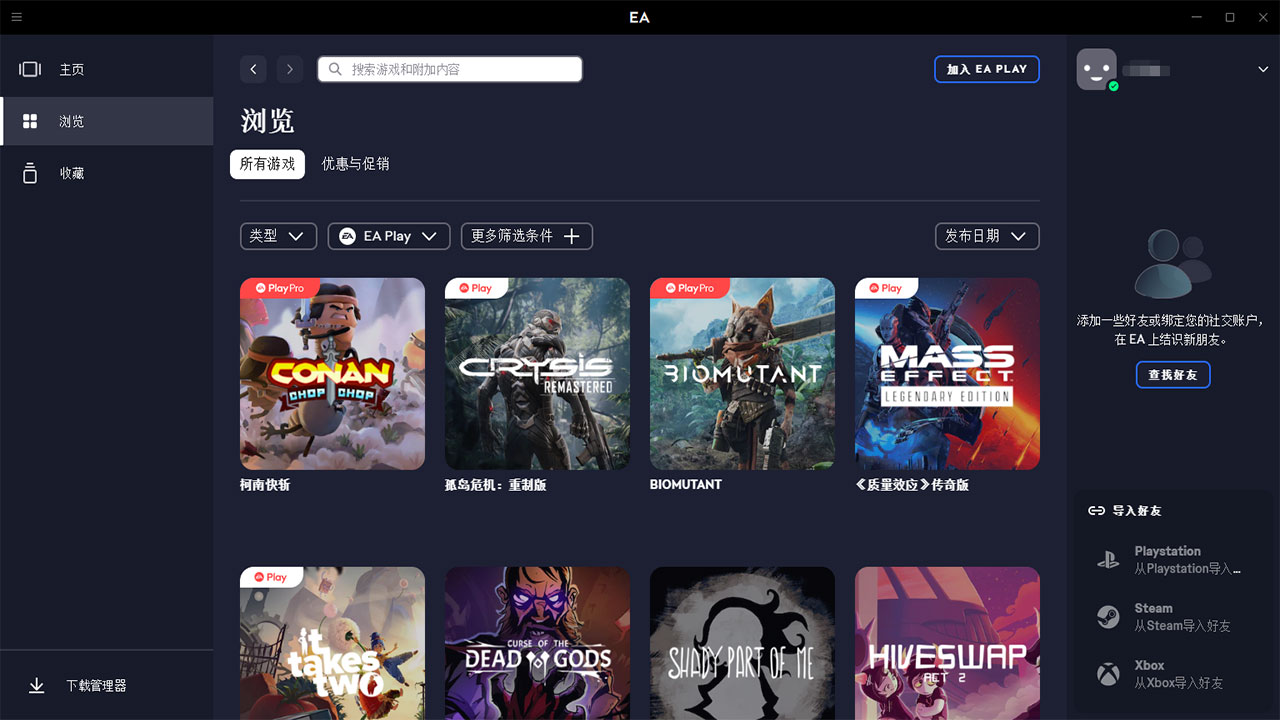Open the Hiveswap Act 2 cover
The image size is (1280, 720).
[947, 643]
